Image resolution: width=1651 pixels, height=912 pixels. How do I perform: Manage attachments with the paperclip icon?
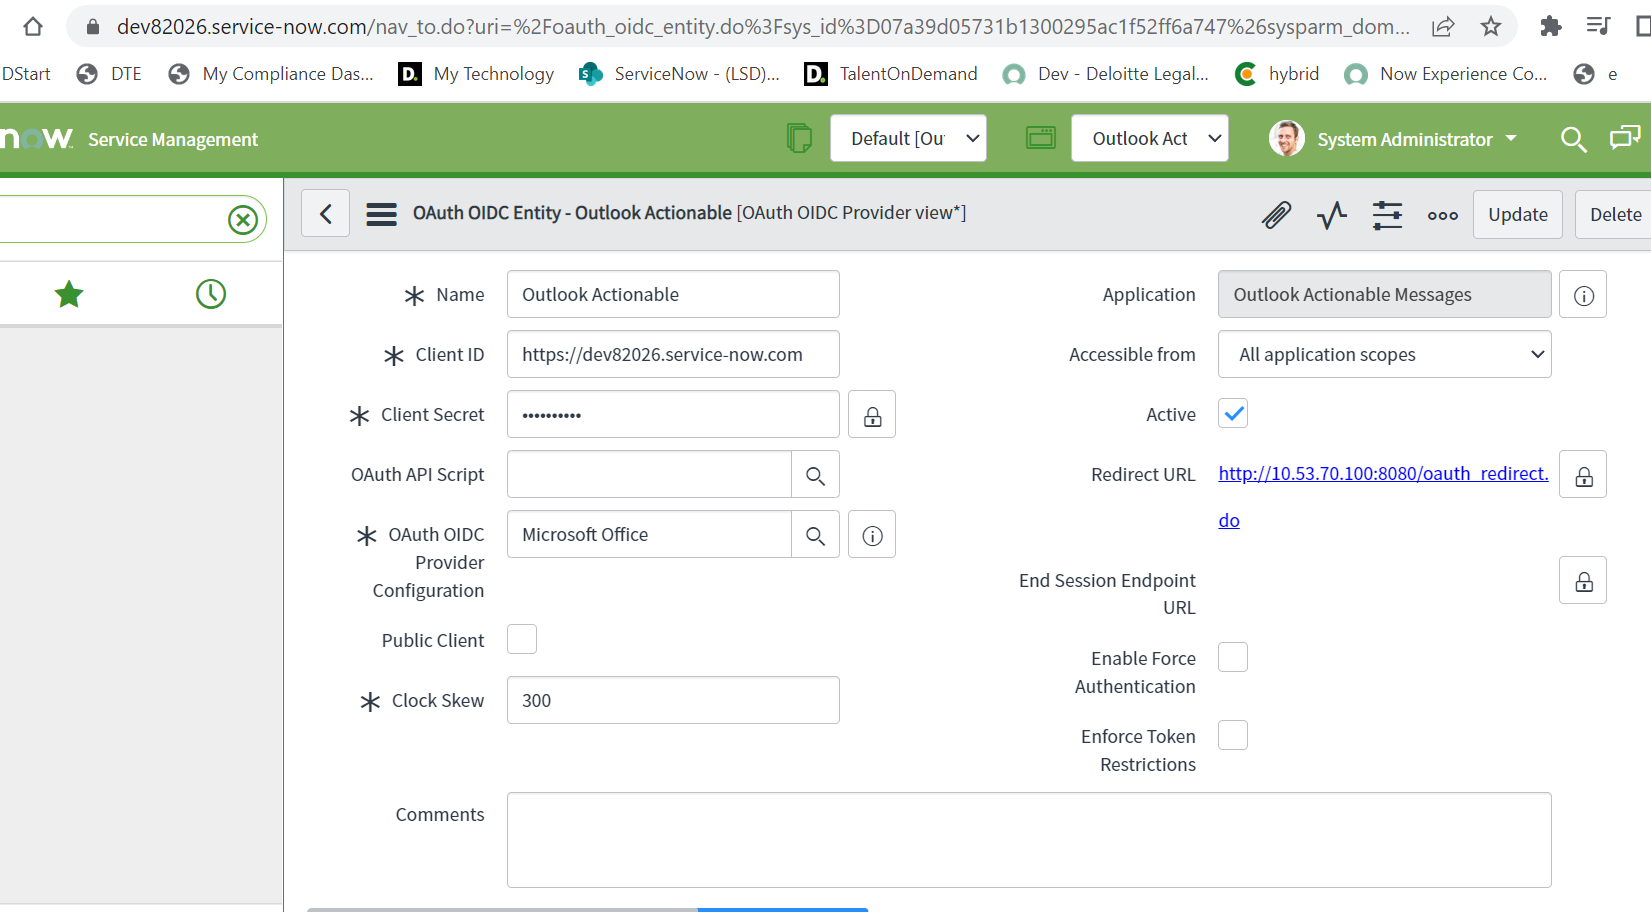[x=1277, y=214]
